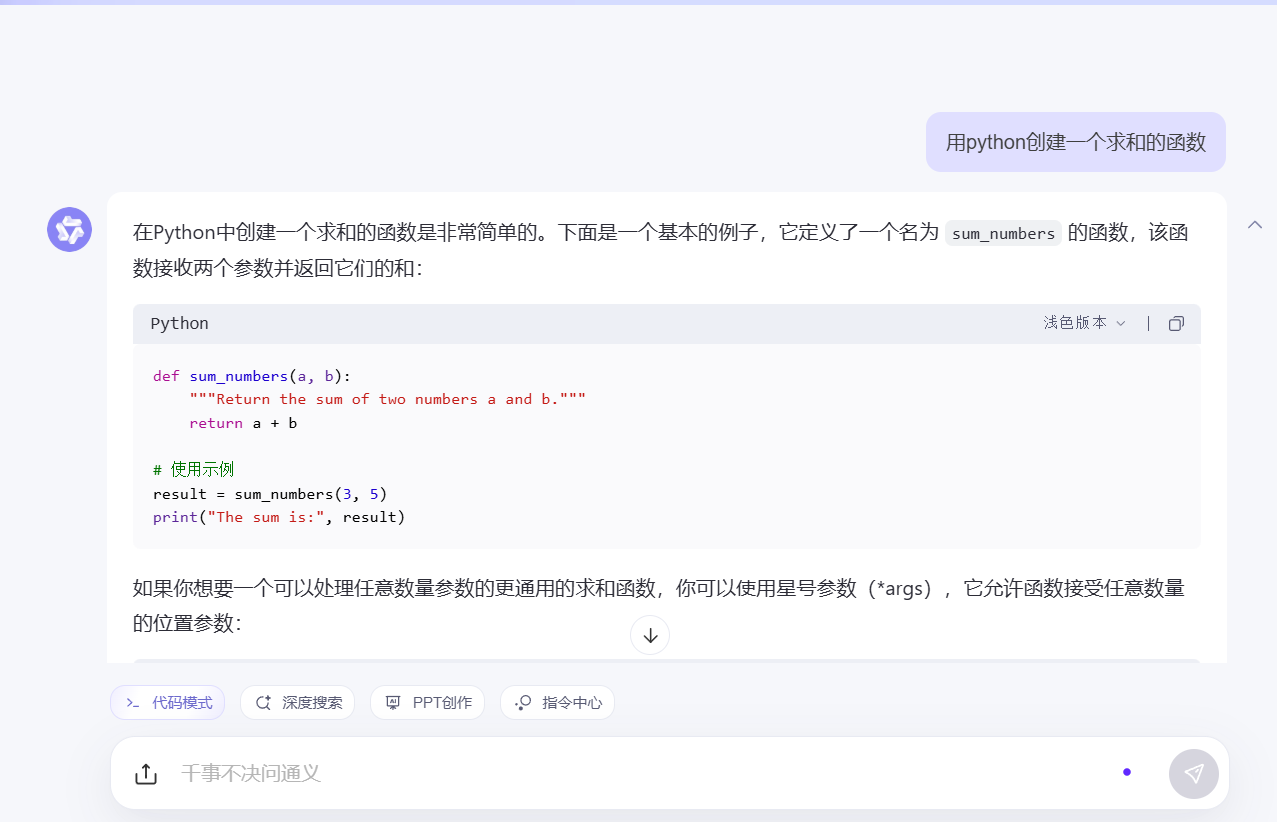Expand the code theme version selector
The width and height of the screenshot is (1277, 822).
pos(1084,323)
